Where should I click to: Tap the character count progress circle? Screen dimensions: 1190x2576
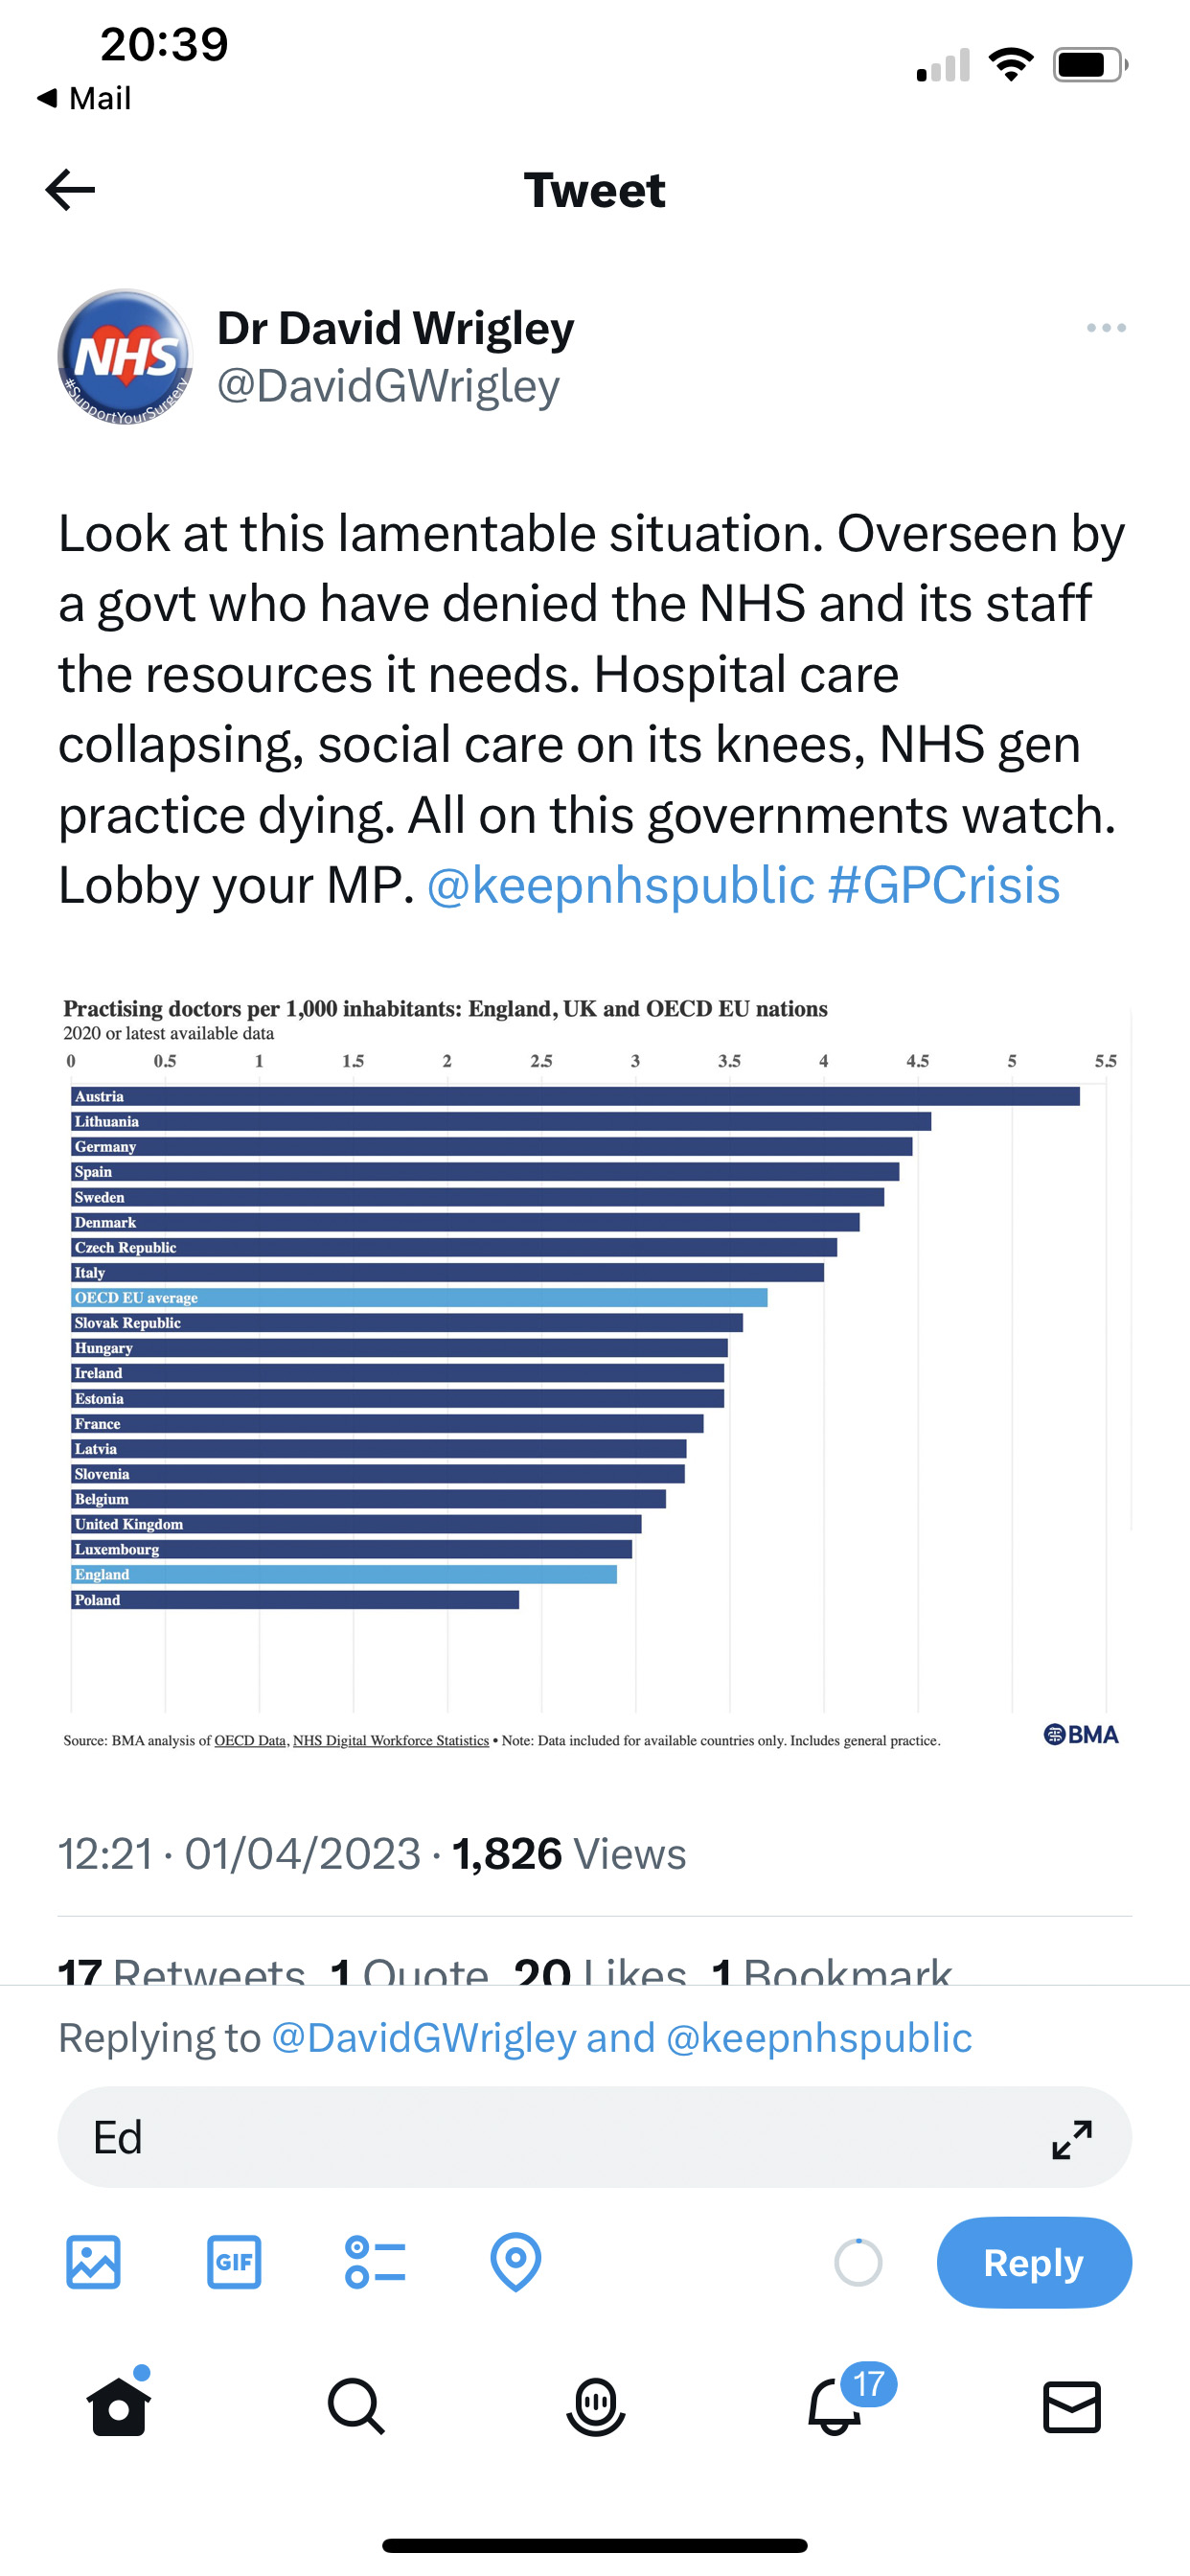tap(858, 2262)
